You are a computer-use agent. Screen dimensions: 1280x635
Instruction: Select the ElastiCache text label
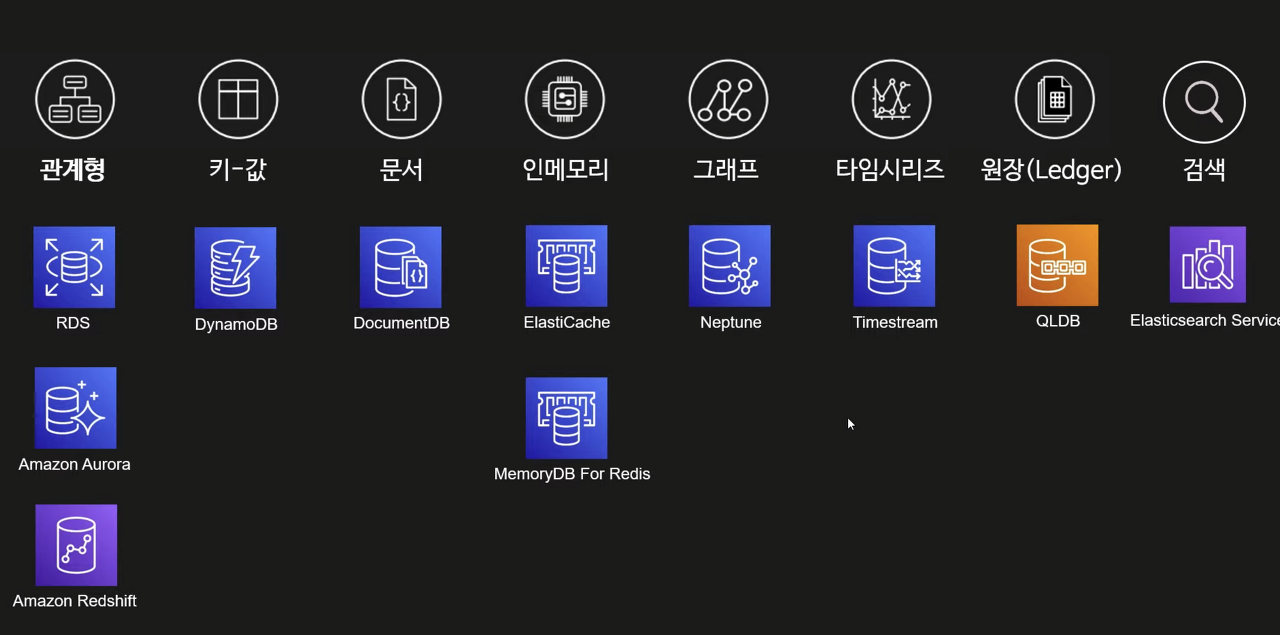point(566,322)
